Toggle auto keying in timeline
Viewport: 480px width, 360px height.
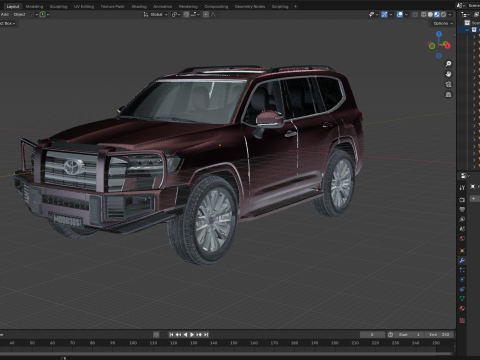click(x=156, y=334)
